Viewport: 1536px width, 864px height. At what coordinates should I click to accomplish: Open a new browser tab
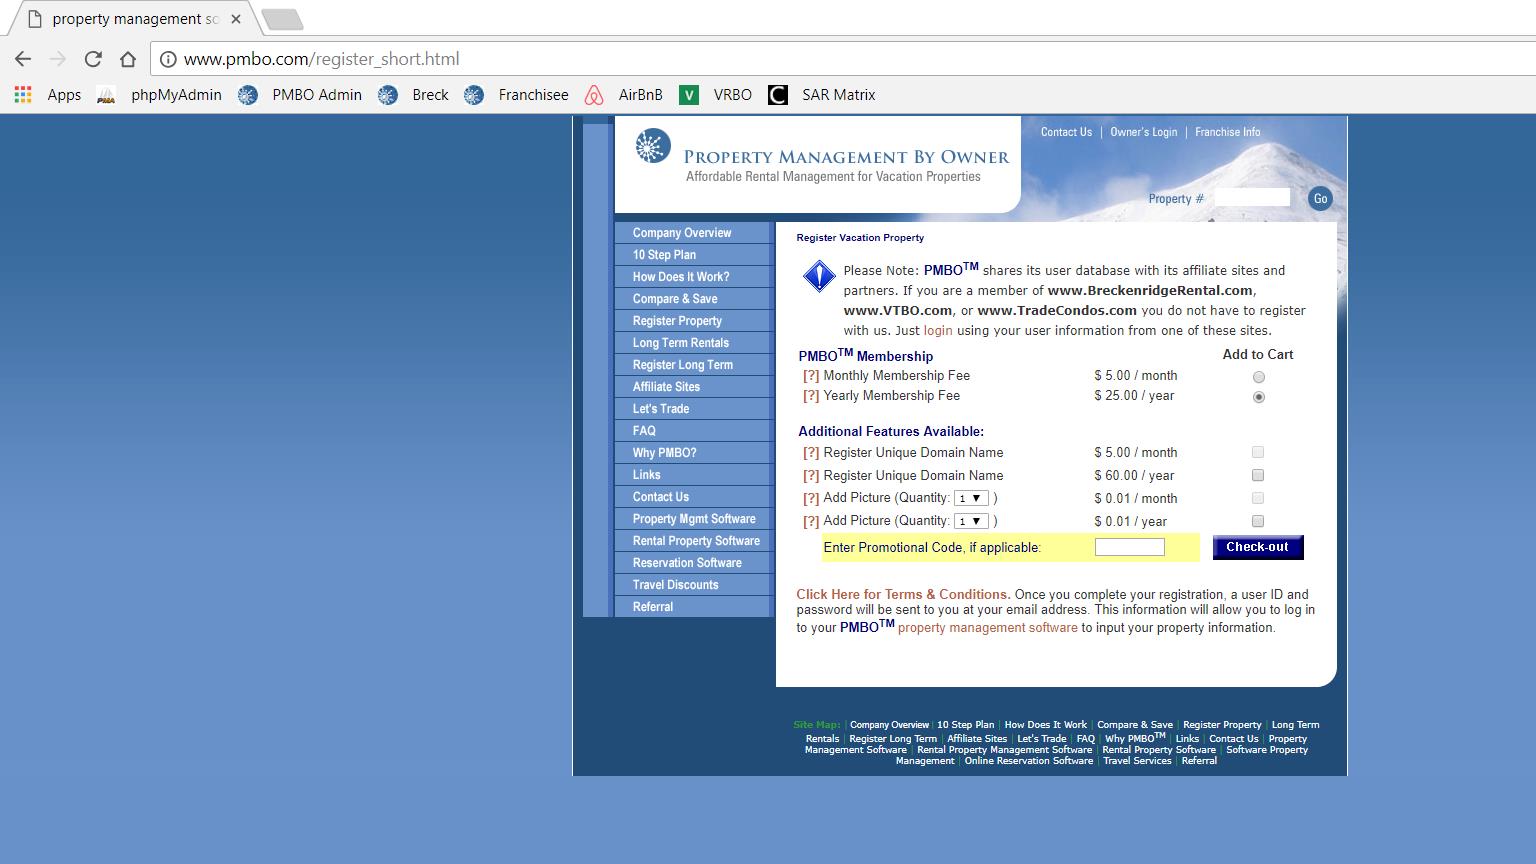pyautogui.click(x=282, y=19)
